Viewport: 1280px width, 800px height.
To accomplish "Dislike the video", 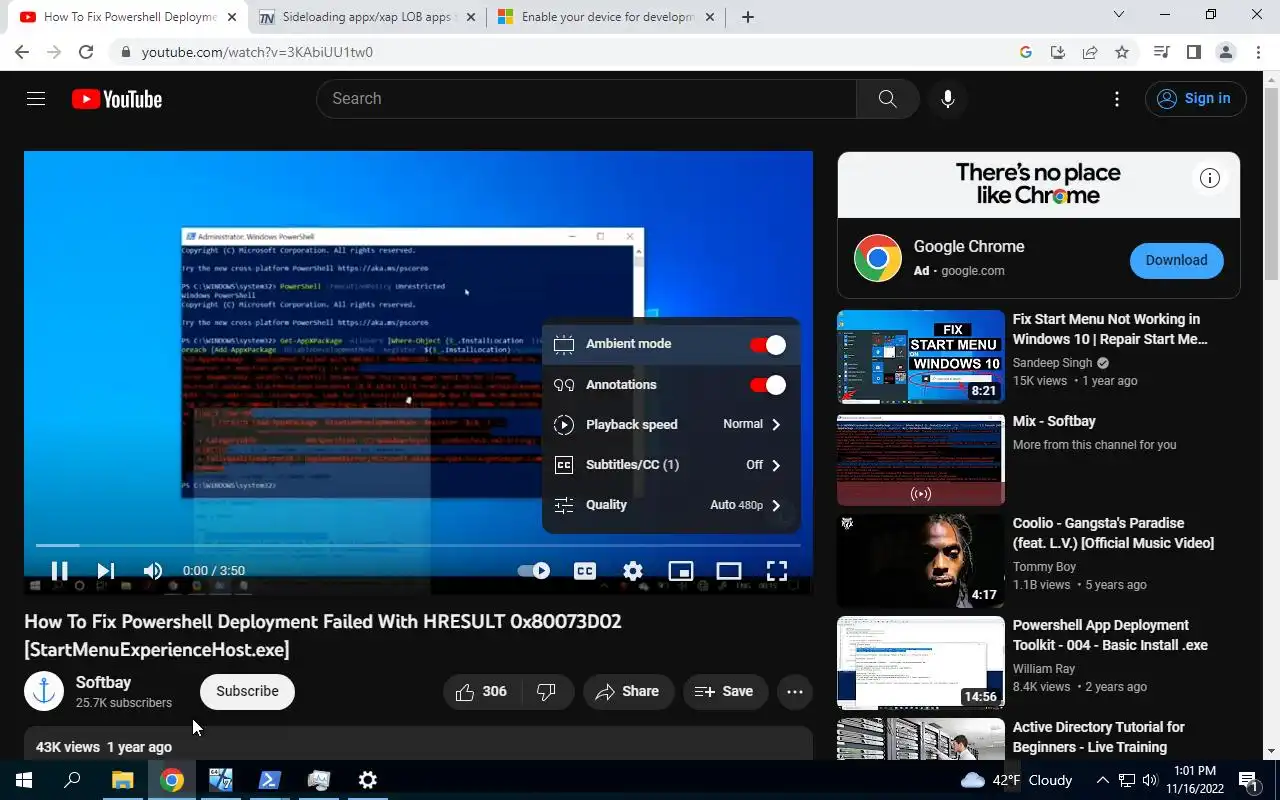I will tap(547, 692).
